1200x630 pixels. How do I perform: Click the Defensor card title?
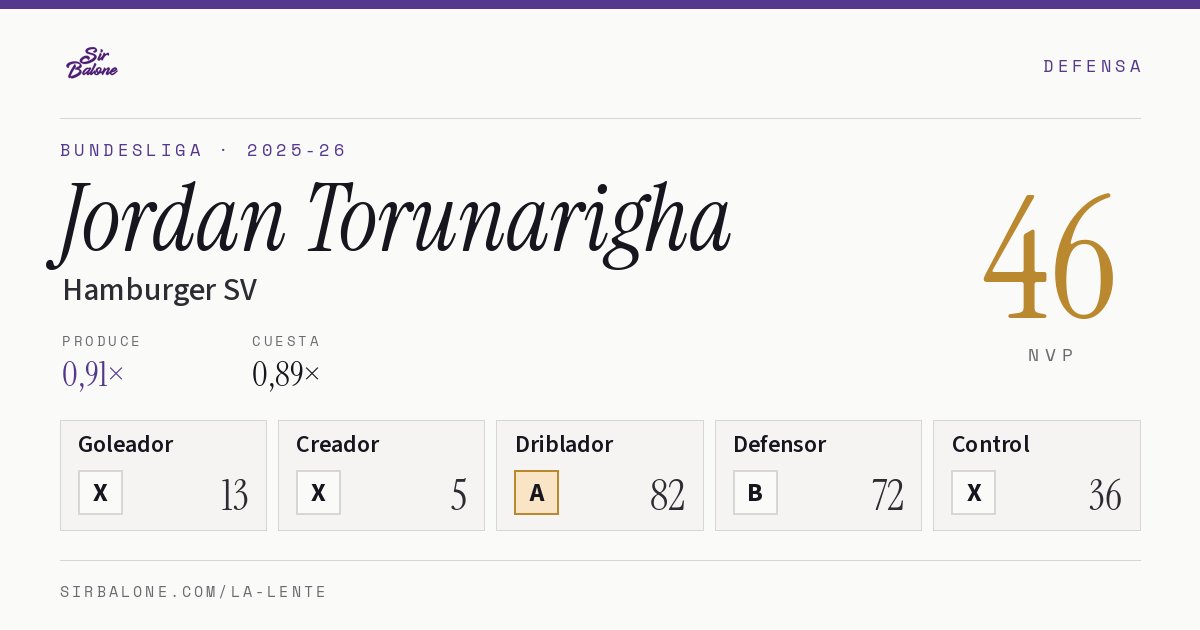[780, 444]
